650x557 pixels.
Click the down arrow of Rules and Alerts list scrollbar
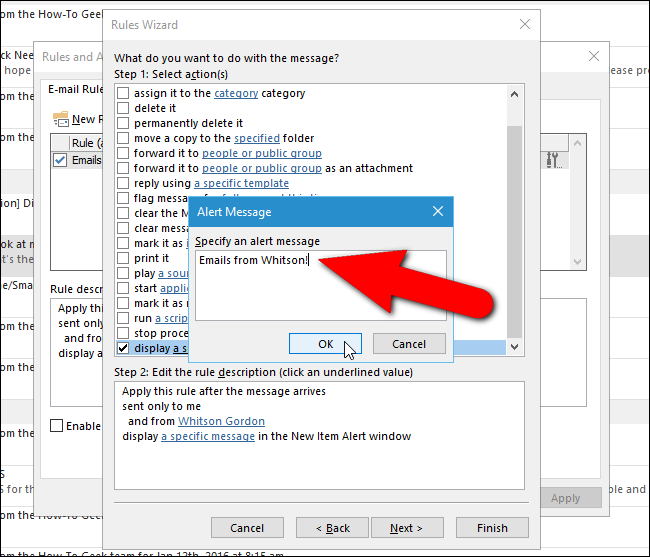click(x=577, y=262)
